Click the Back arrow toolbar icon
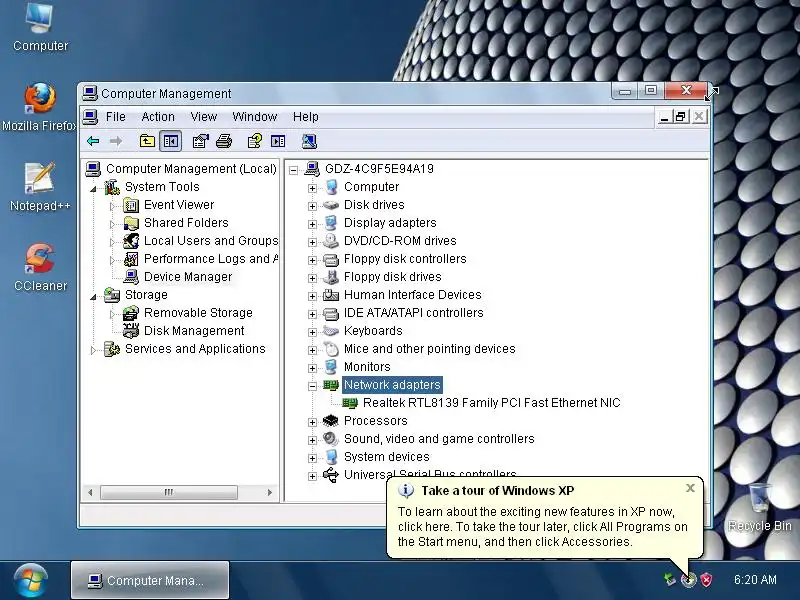 point(93,141)
